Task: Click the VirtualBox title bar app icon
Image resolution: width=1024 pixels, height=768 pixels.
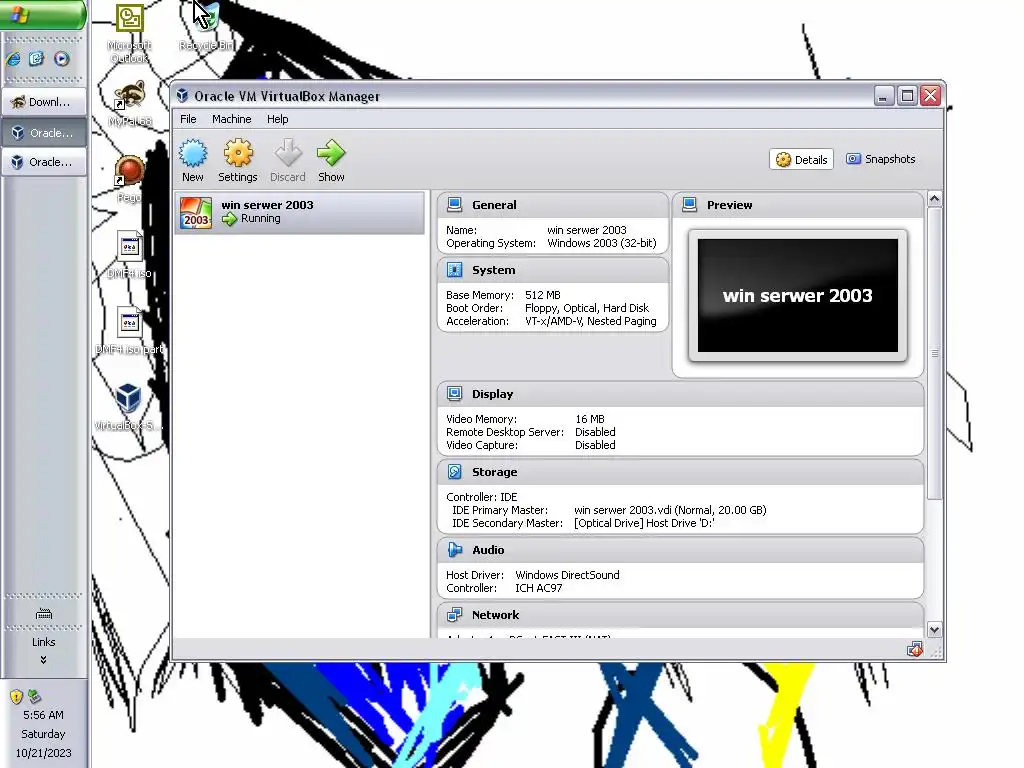Action: [x=183, y=96]
